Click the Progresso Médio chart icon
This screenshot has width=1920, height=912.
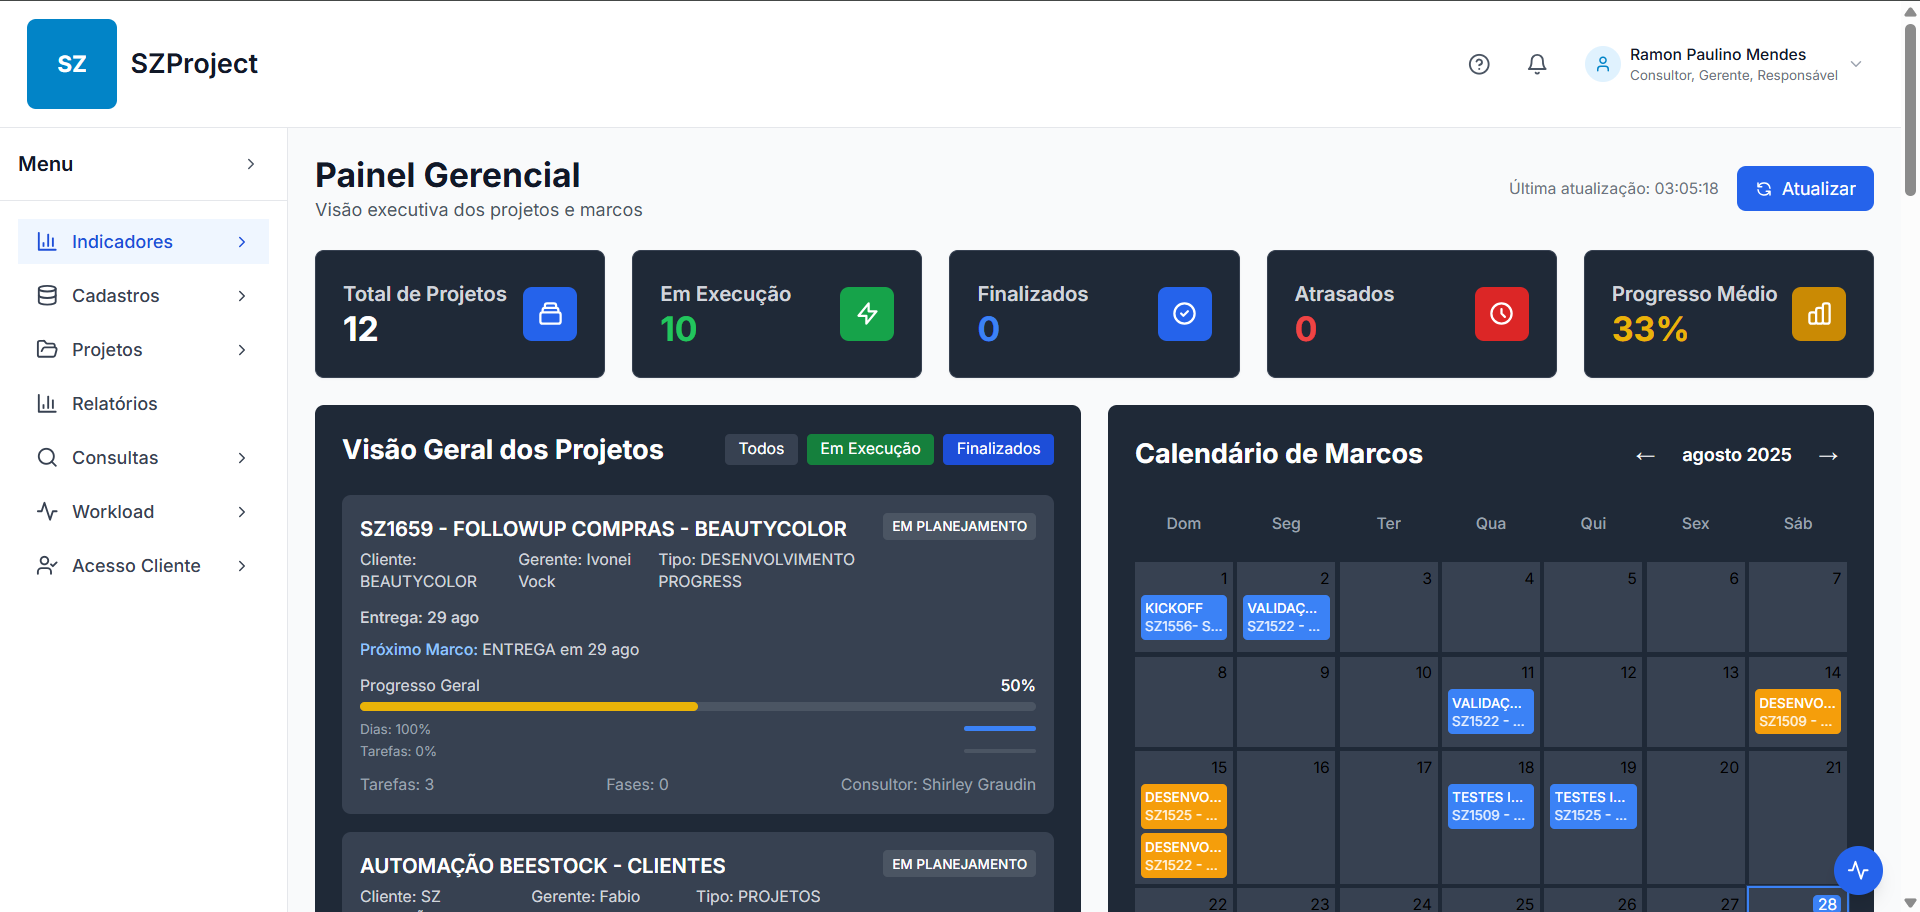pyautogui.click(x=1818, y=314)
